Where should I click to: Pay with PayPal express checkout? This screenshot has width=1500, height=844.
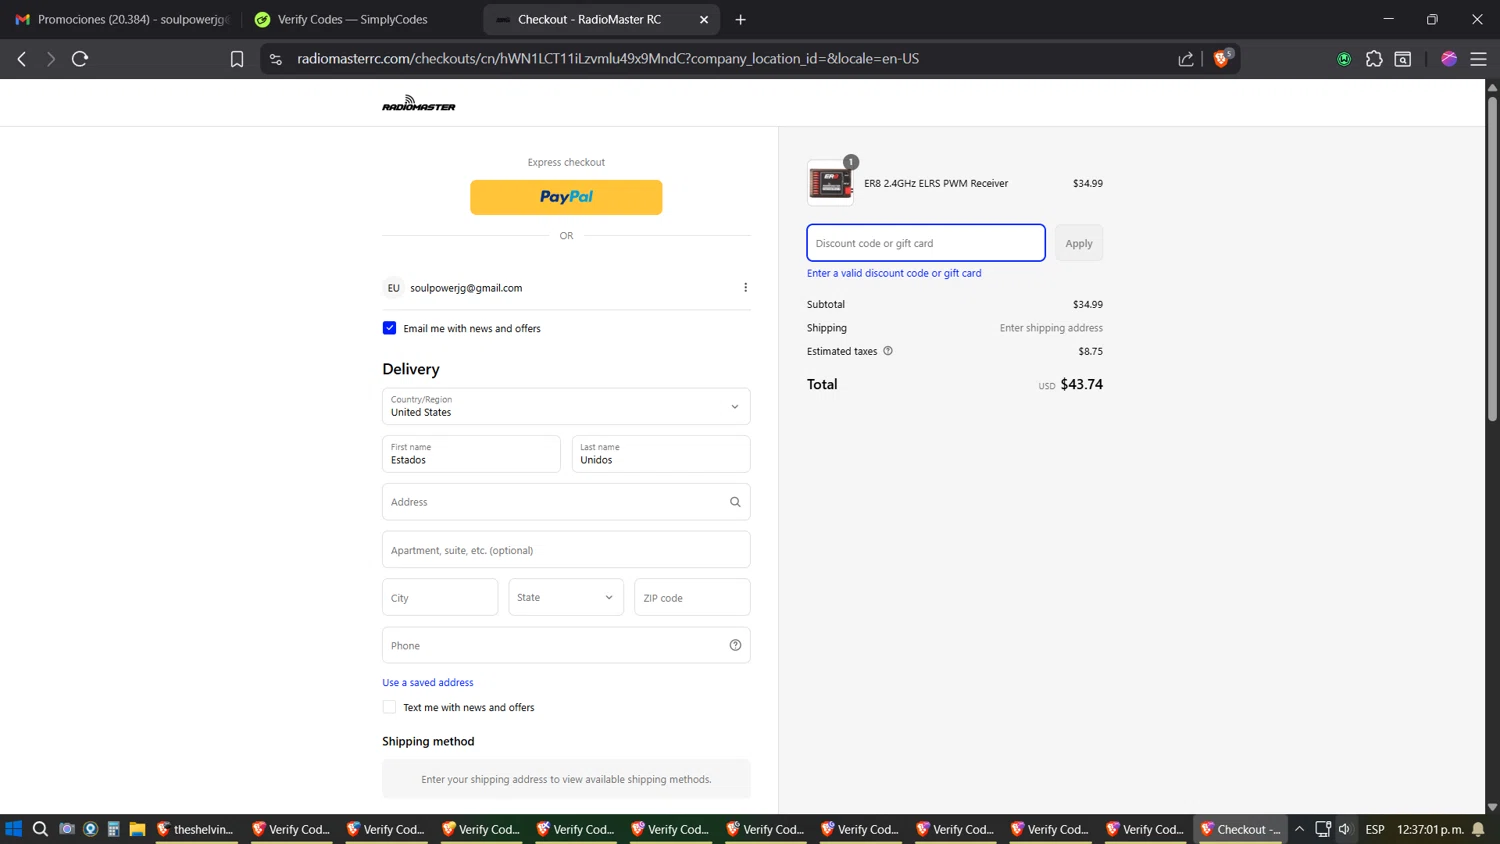(x=566, y=197)
